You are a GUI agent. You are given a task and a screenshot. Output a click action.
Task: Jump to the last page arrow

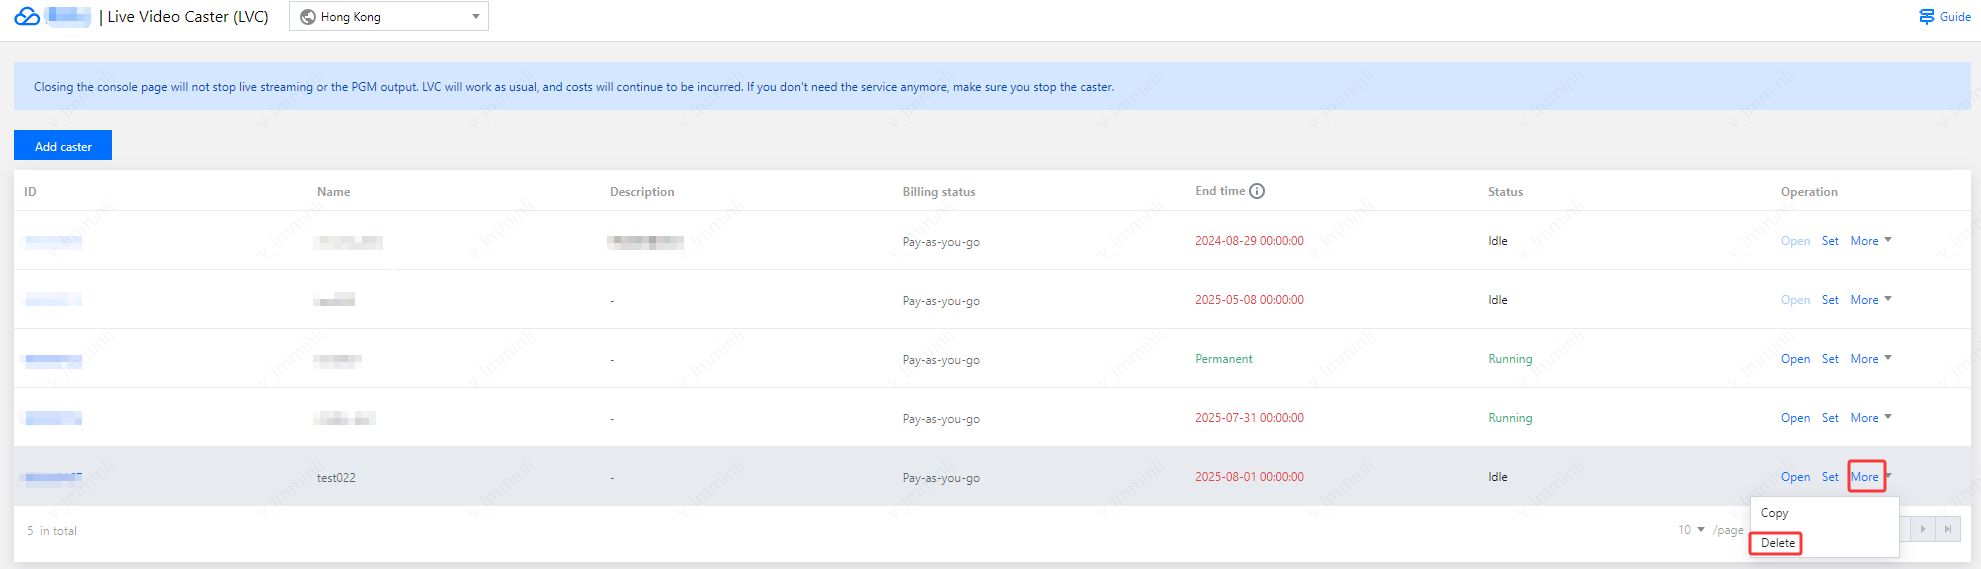click(x=1947, y=529)
